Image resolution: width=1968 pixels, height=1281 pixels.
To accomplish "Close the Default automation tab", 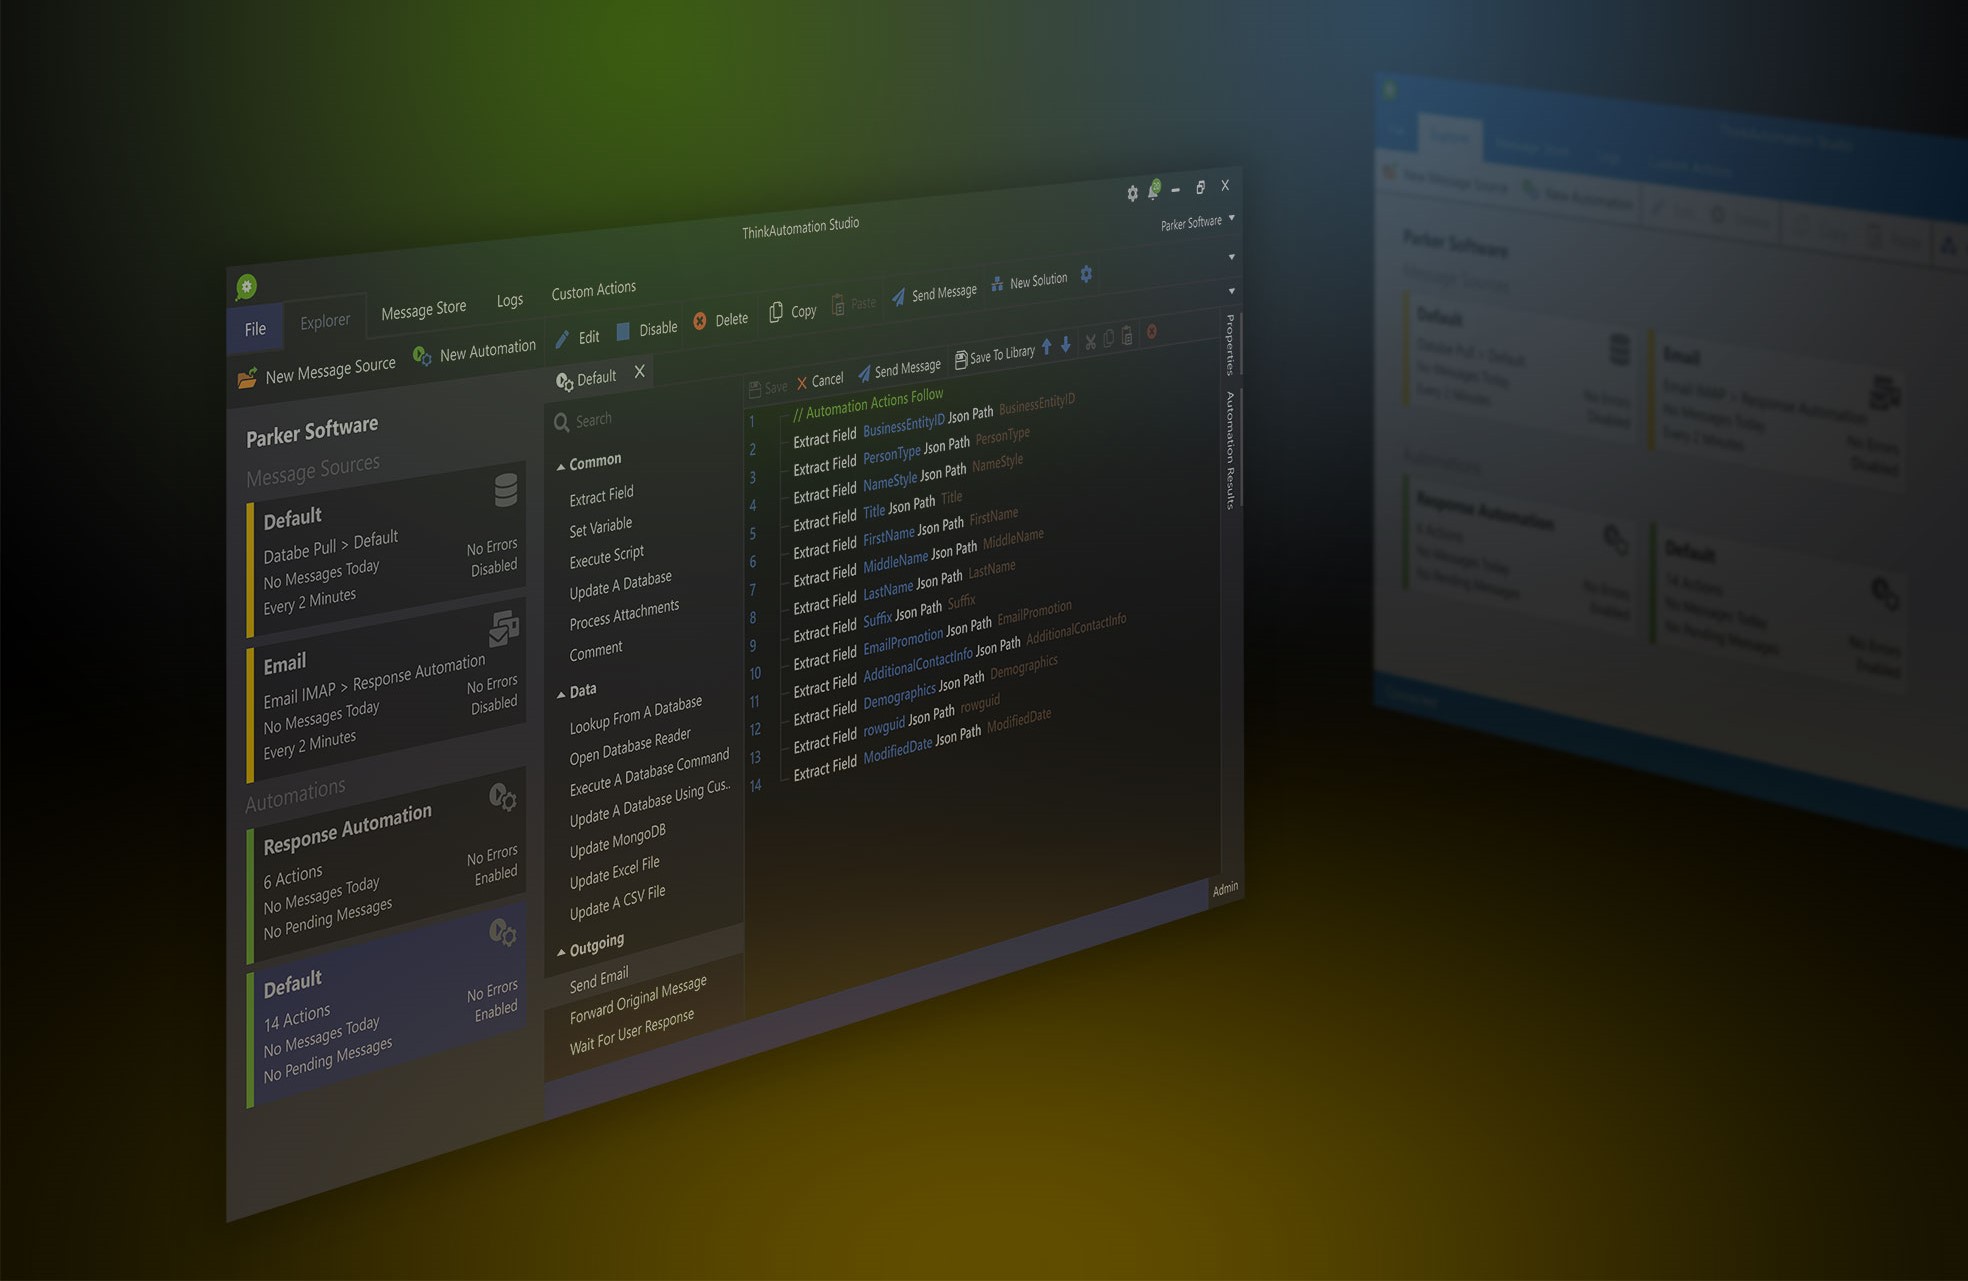I will [x=639, y=373].
